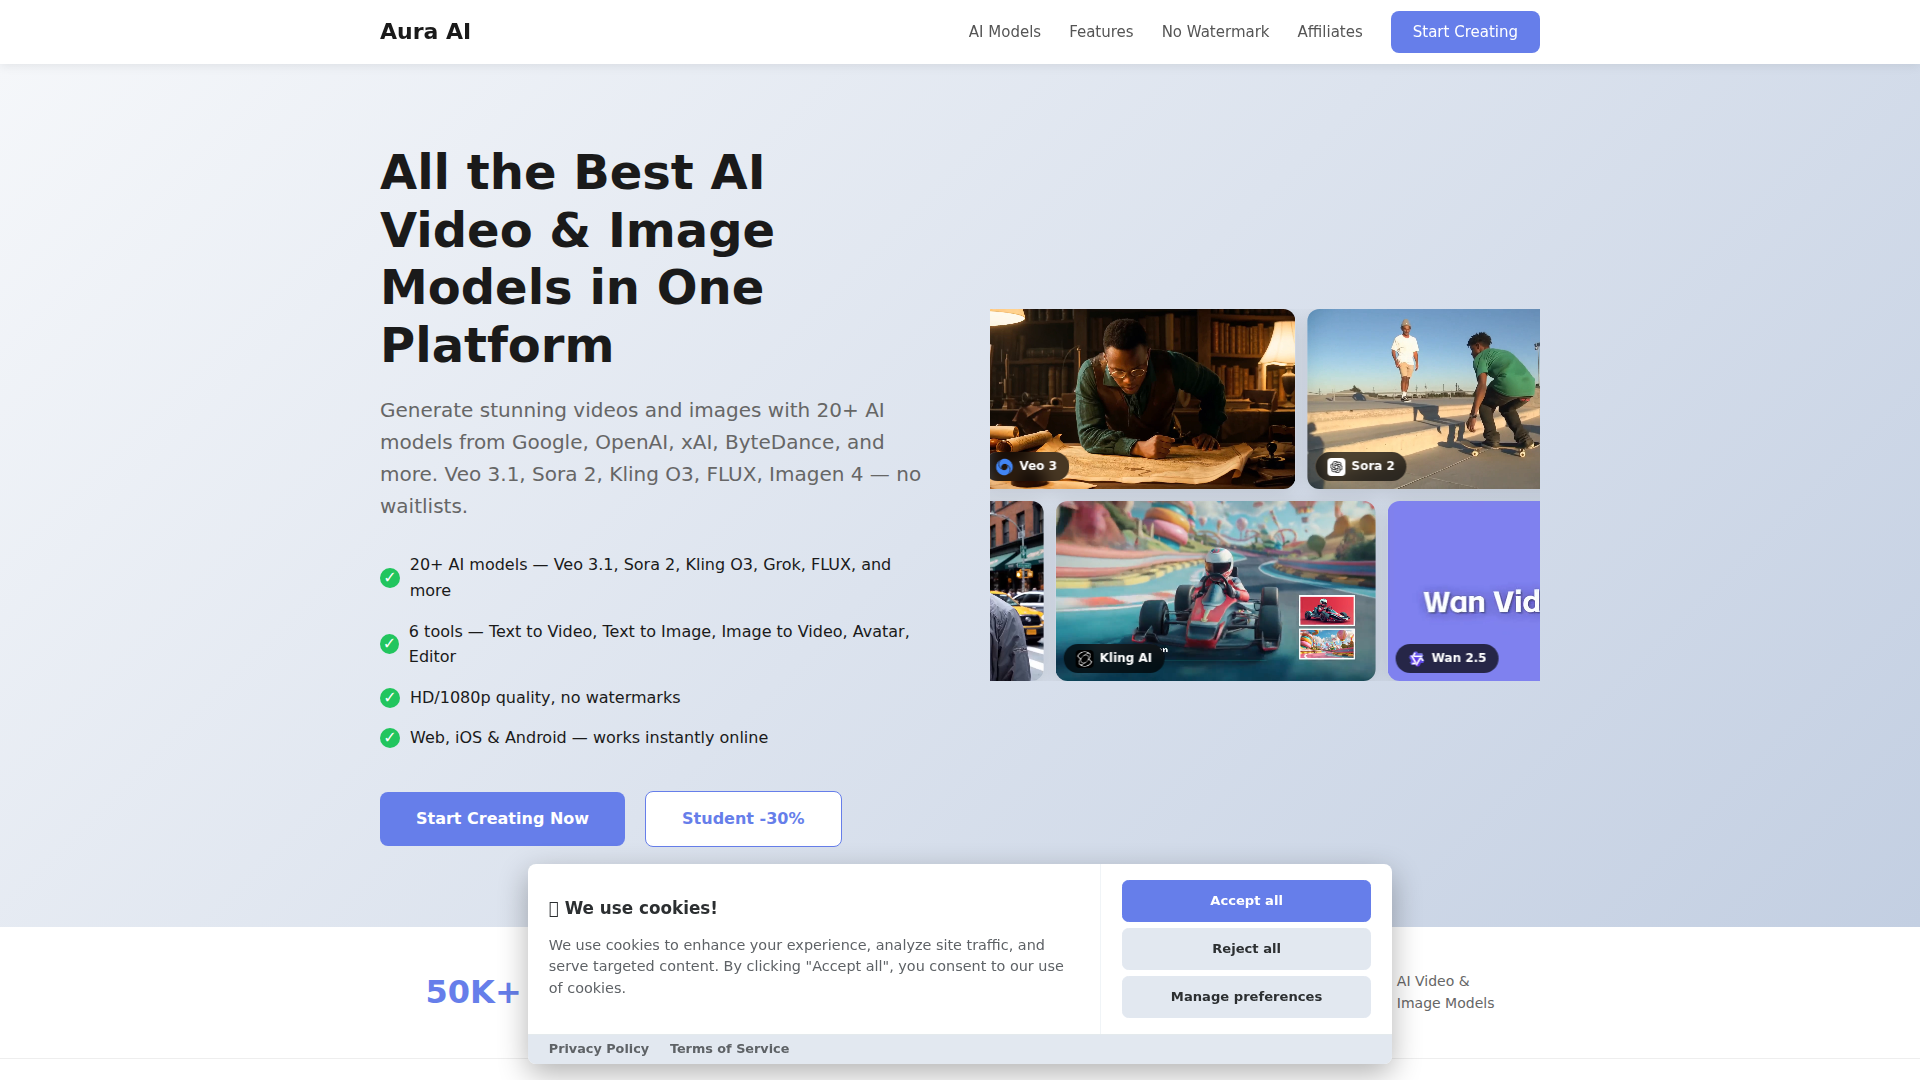
Task: Reject all cookies
Action: 1246,949
